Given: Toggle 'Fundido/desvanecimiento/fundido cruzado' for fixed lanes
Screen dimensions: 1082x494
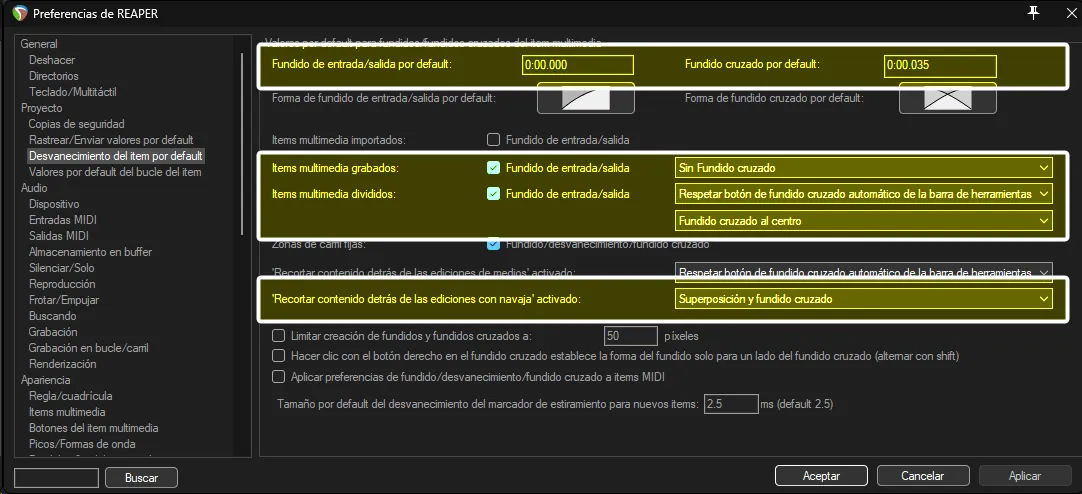Looking at the screenshot, I should (493, 244).
